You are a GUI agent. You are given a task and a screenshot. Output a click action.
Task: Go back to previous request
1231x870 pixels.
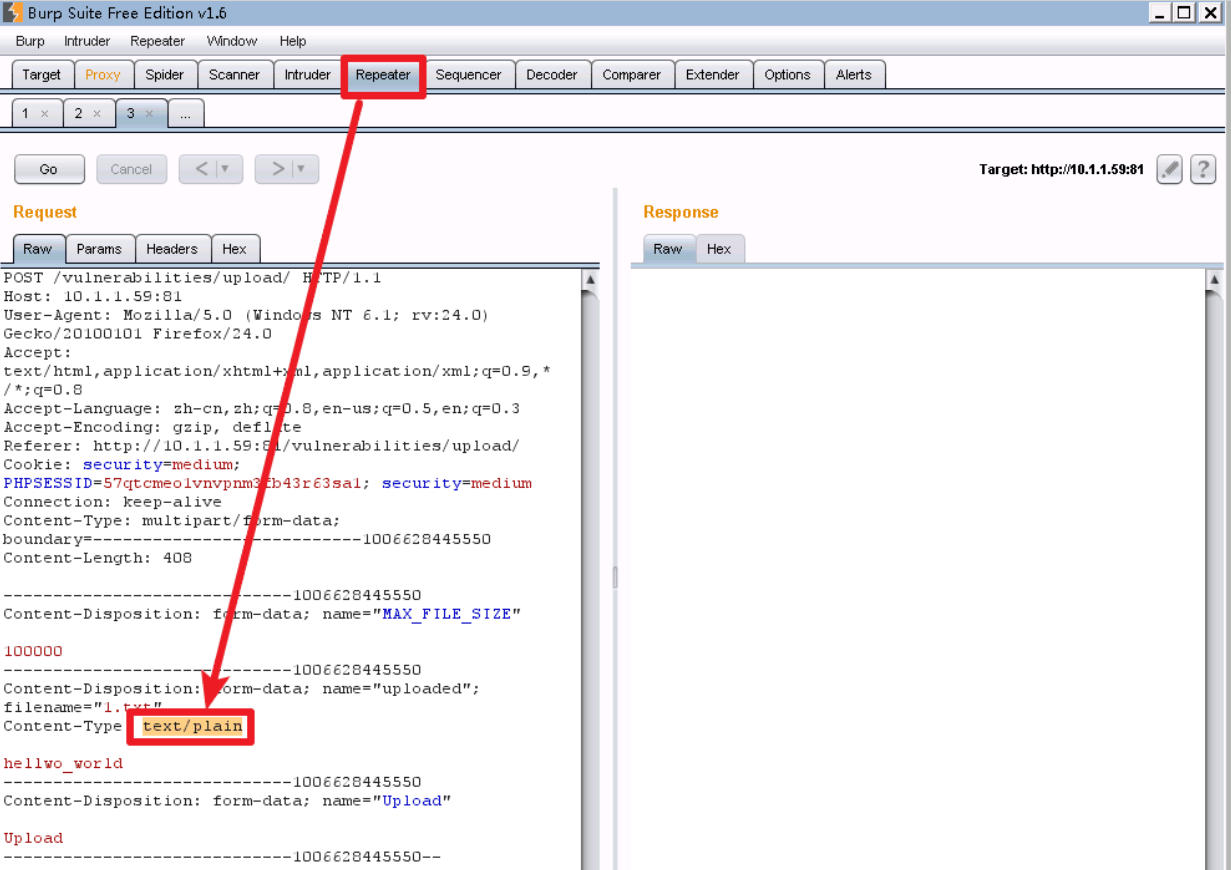[201, 169]
